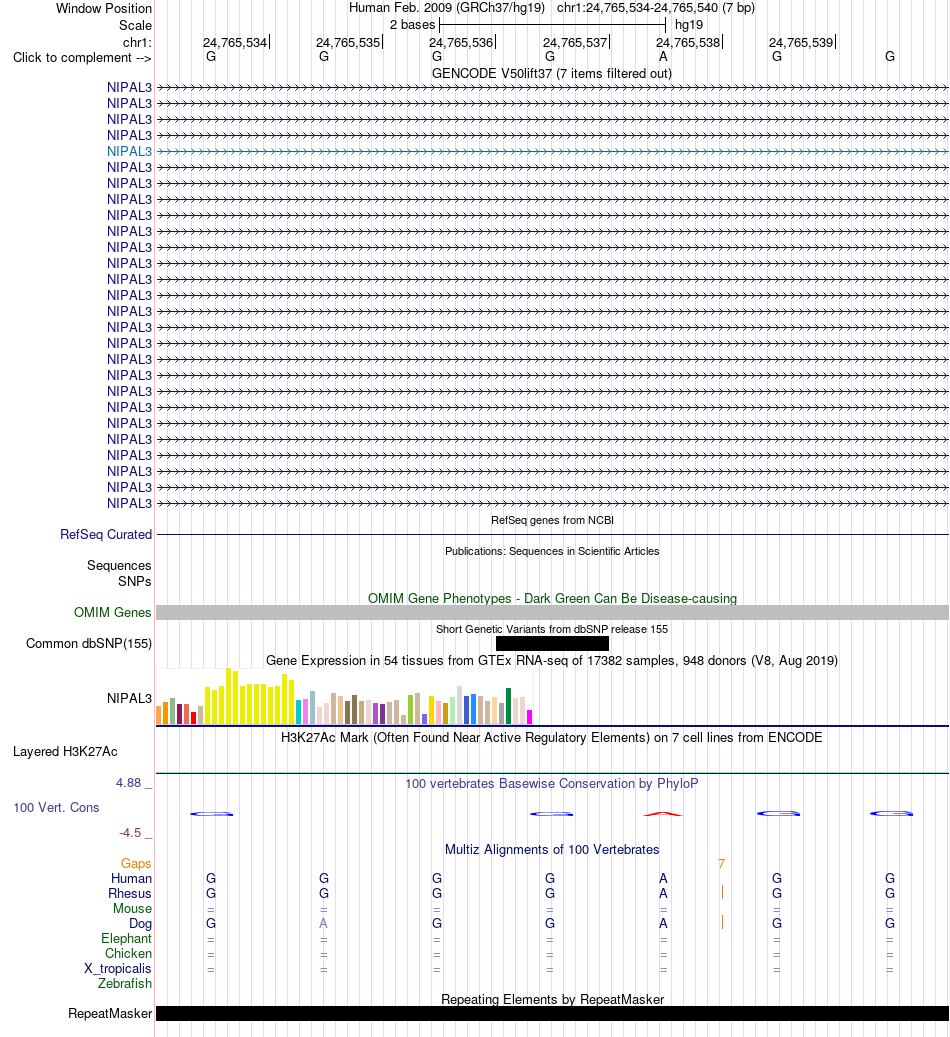Click the 'Sequences' track label
This screenshot has width=950, height=1037.
tap(119, 565)
